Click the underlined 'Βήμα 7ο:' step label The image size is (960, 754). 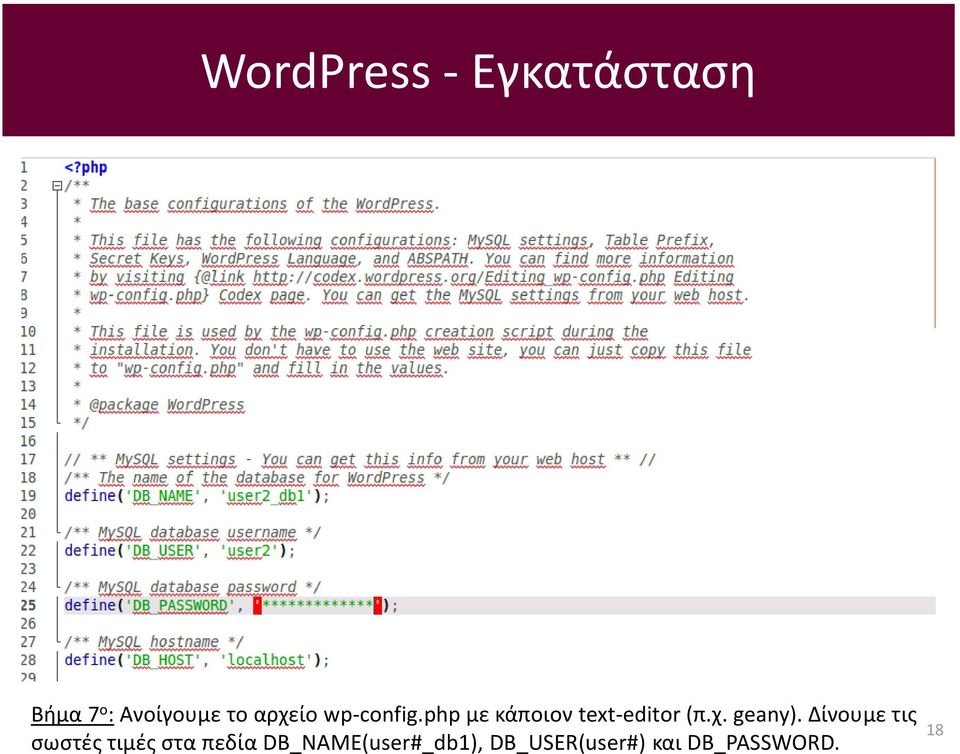tap(72, 714)
